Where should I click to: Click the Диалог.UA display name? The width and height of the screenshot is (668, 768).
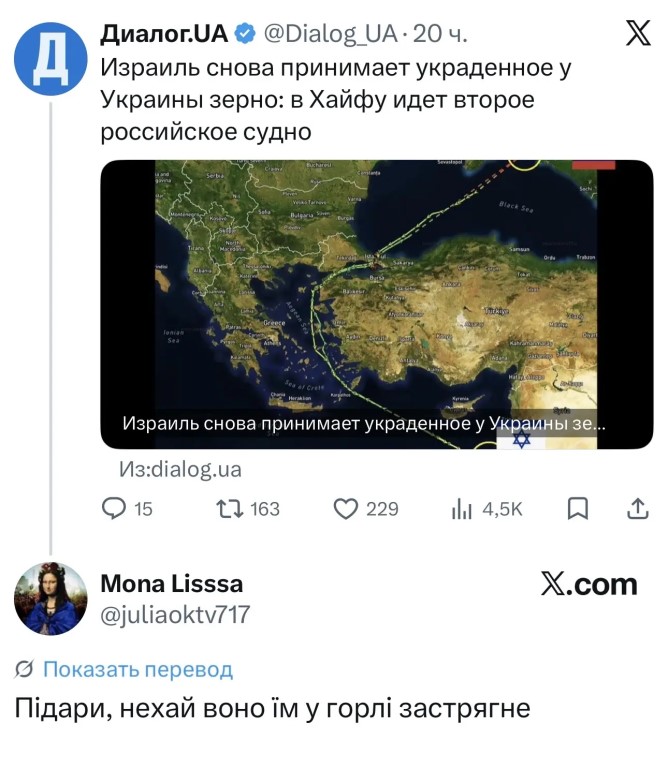click(x=164, y=34)
